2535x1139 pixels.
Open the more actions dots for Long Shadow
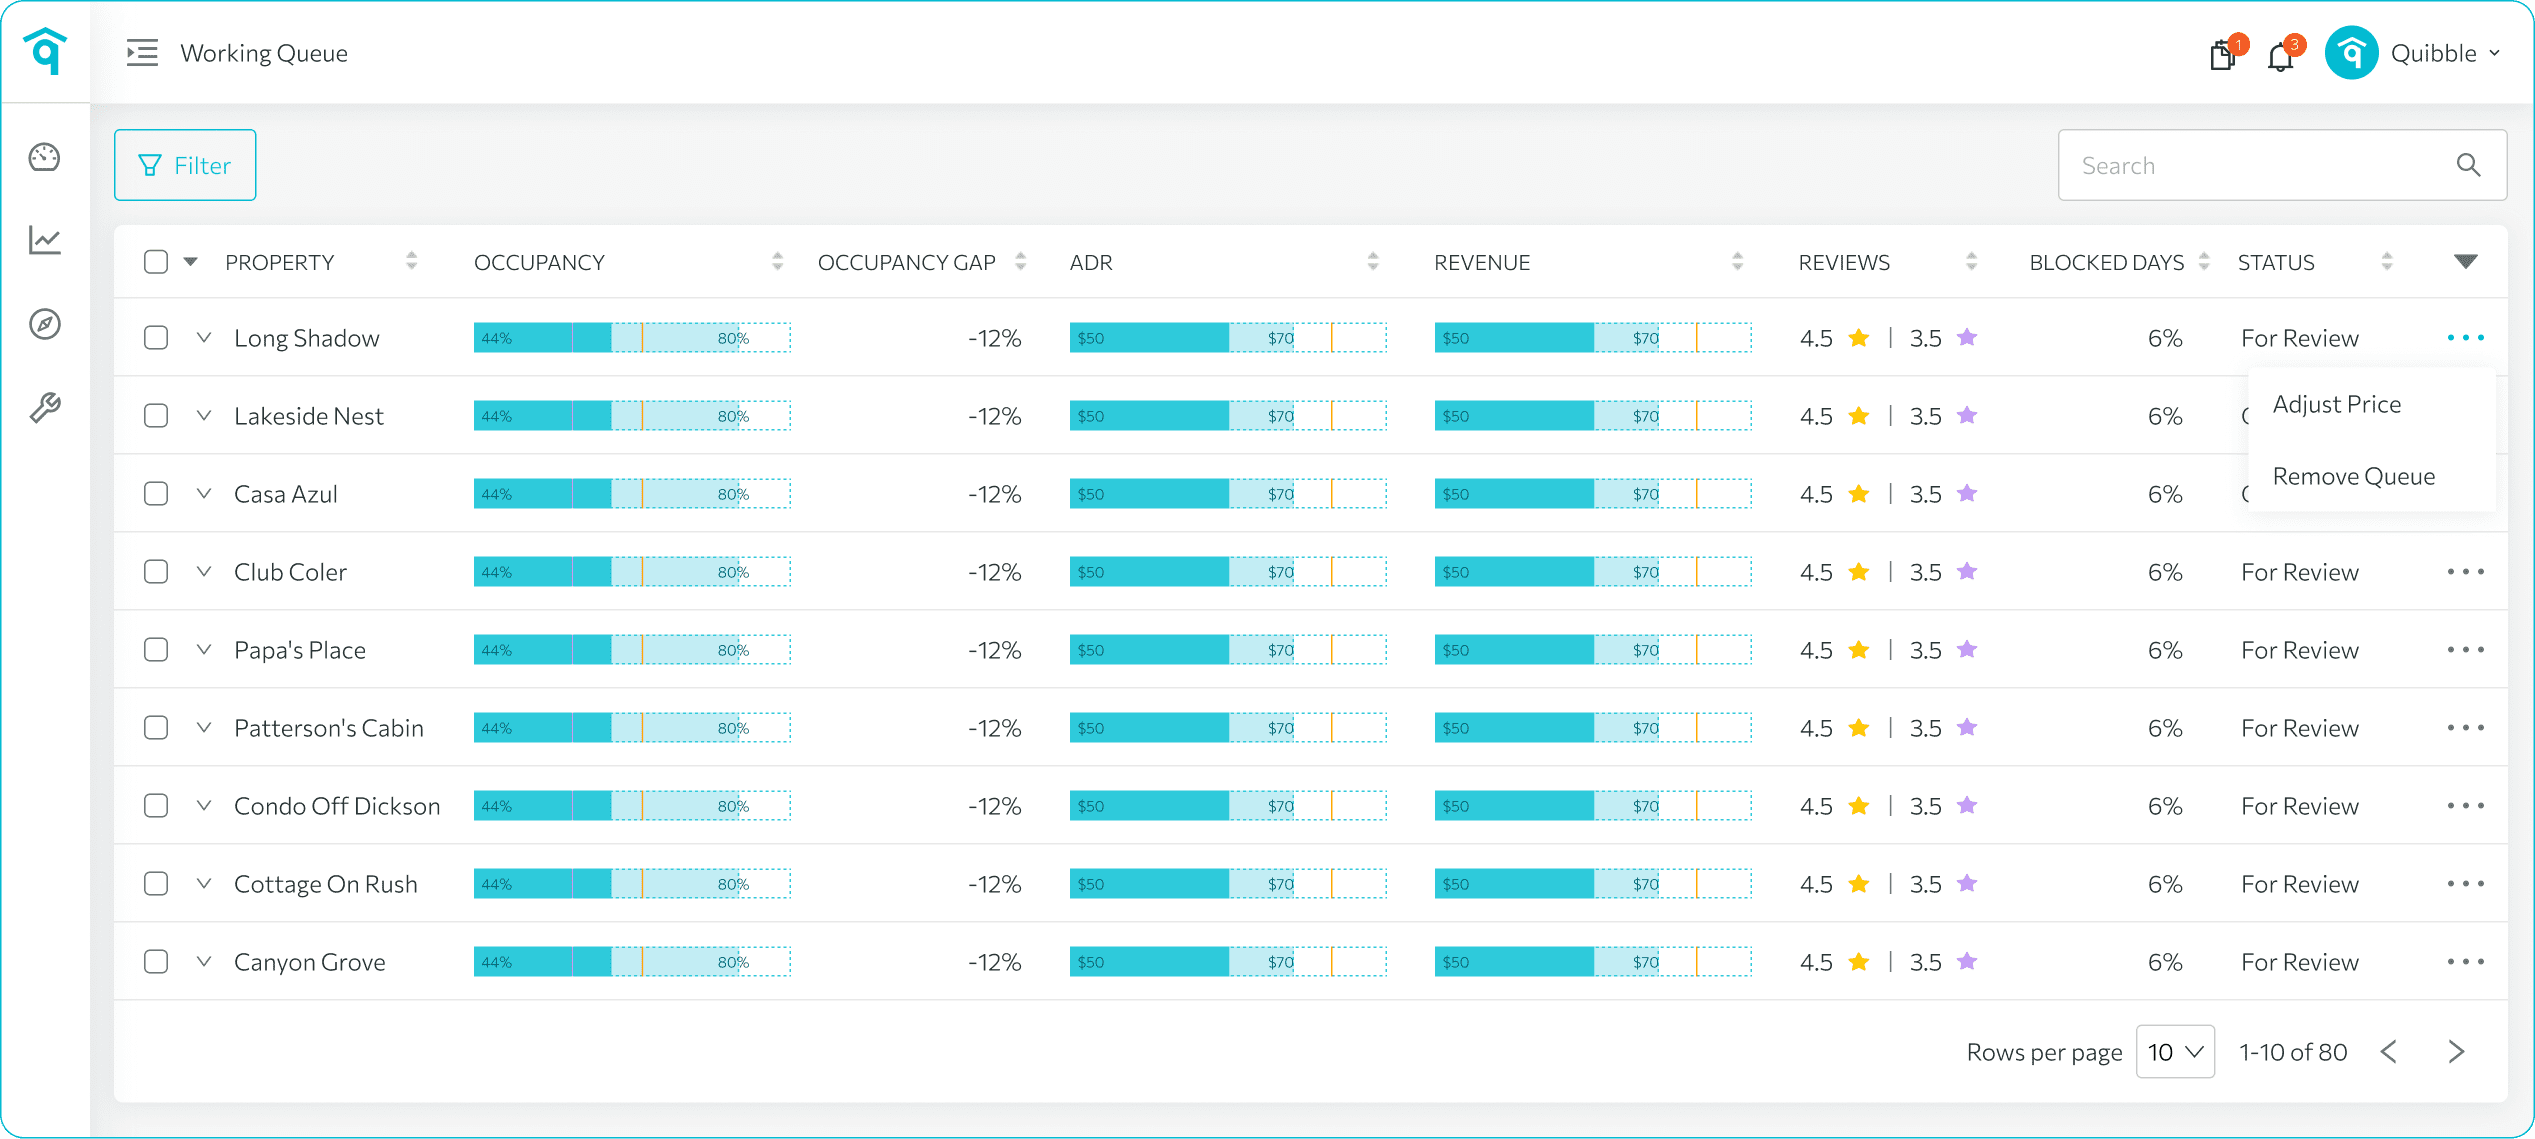point(2466,338)
